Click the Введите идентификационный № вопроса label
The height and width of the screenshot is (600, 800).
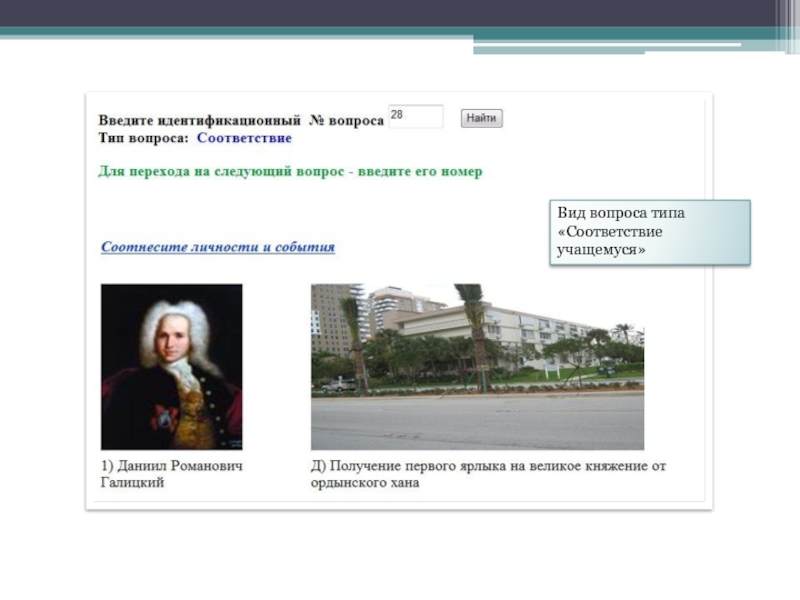pyautogui.click(x=240, y=119)
